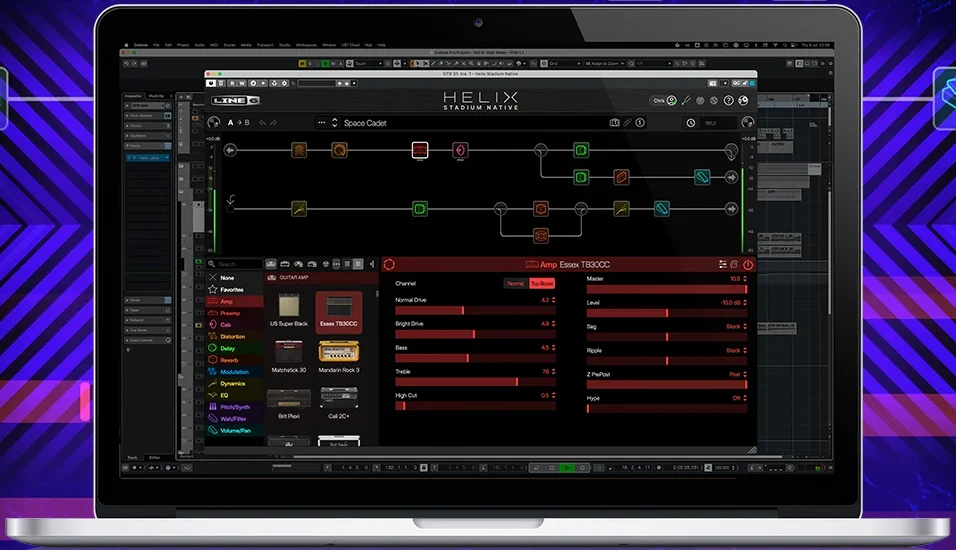Open the tuner fork icon in Helix header
This screenshot has height=550, width=956.
(686, 101)
